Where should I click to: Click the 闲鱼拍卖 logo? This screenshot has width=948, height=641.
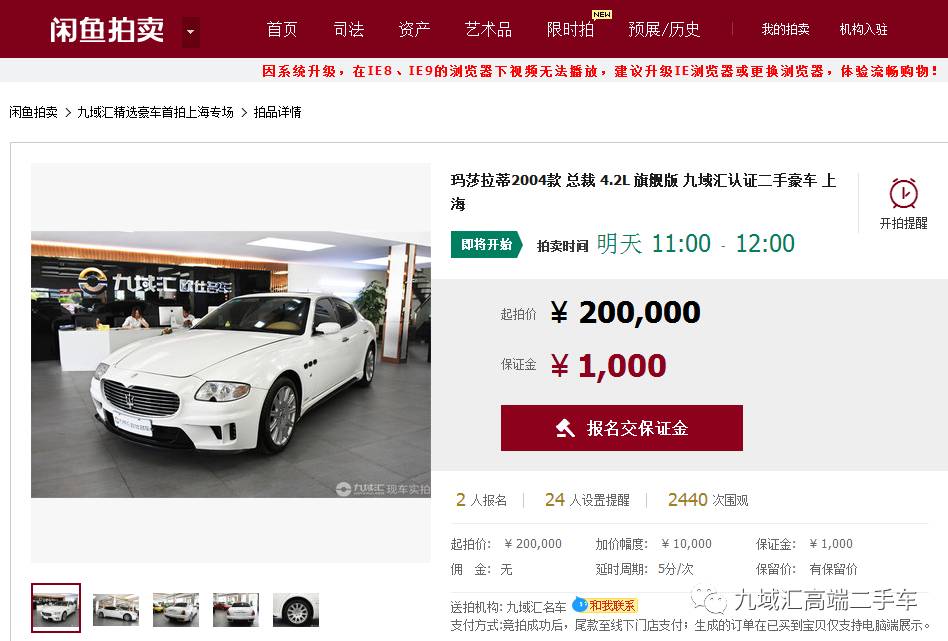[x=107, y=30]
